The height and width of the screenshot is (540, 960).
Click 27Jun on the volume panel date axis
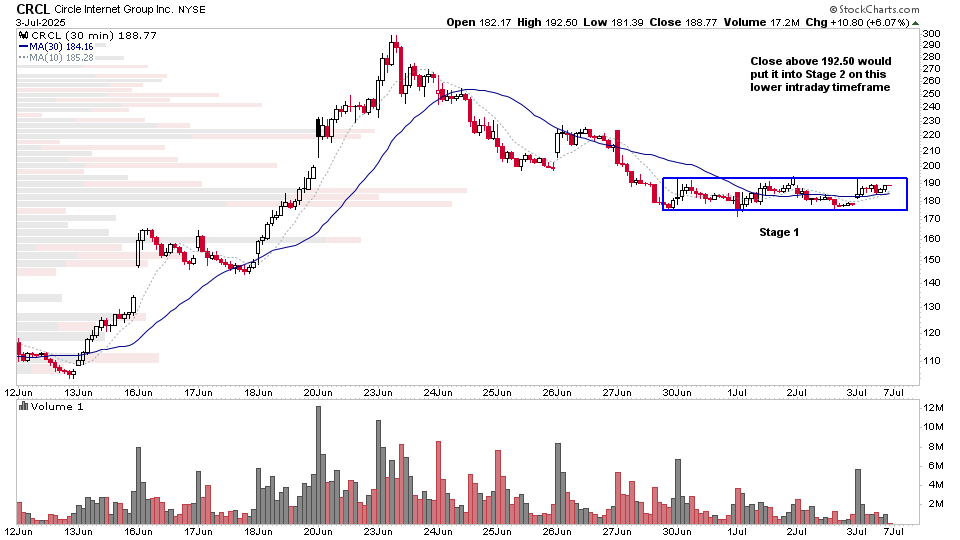tap(617, 531)
